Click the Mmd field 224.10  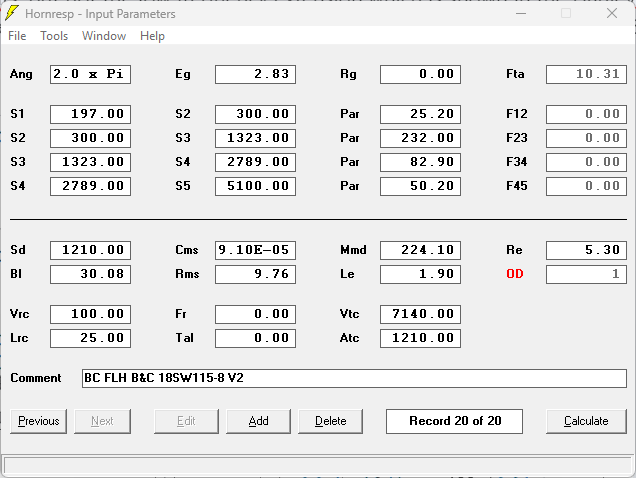pyautogui.click(x=420, y=250)
